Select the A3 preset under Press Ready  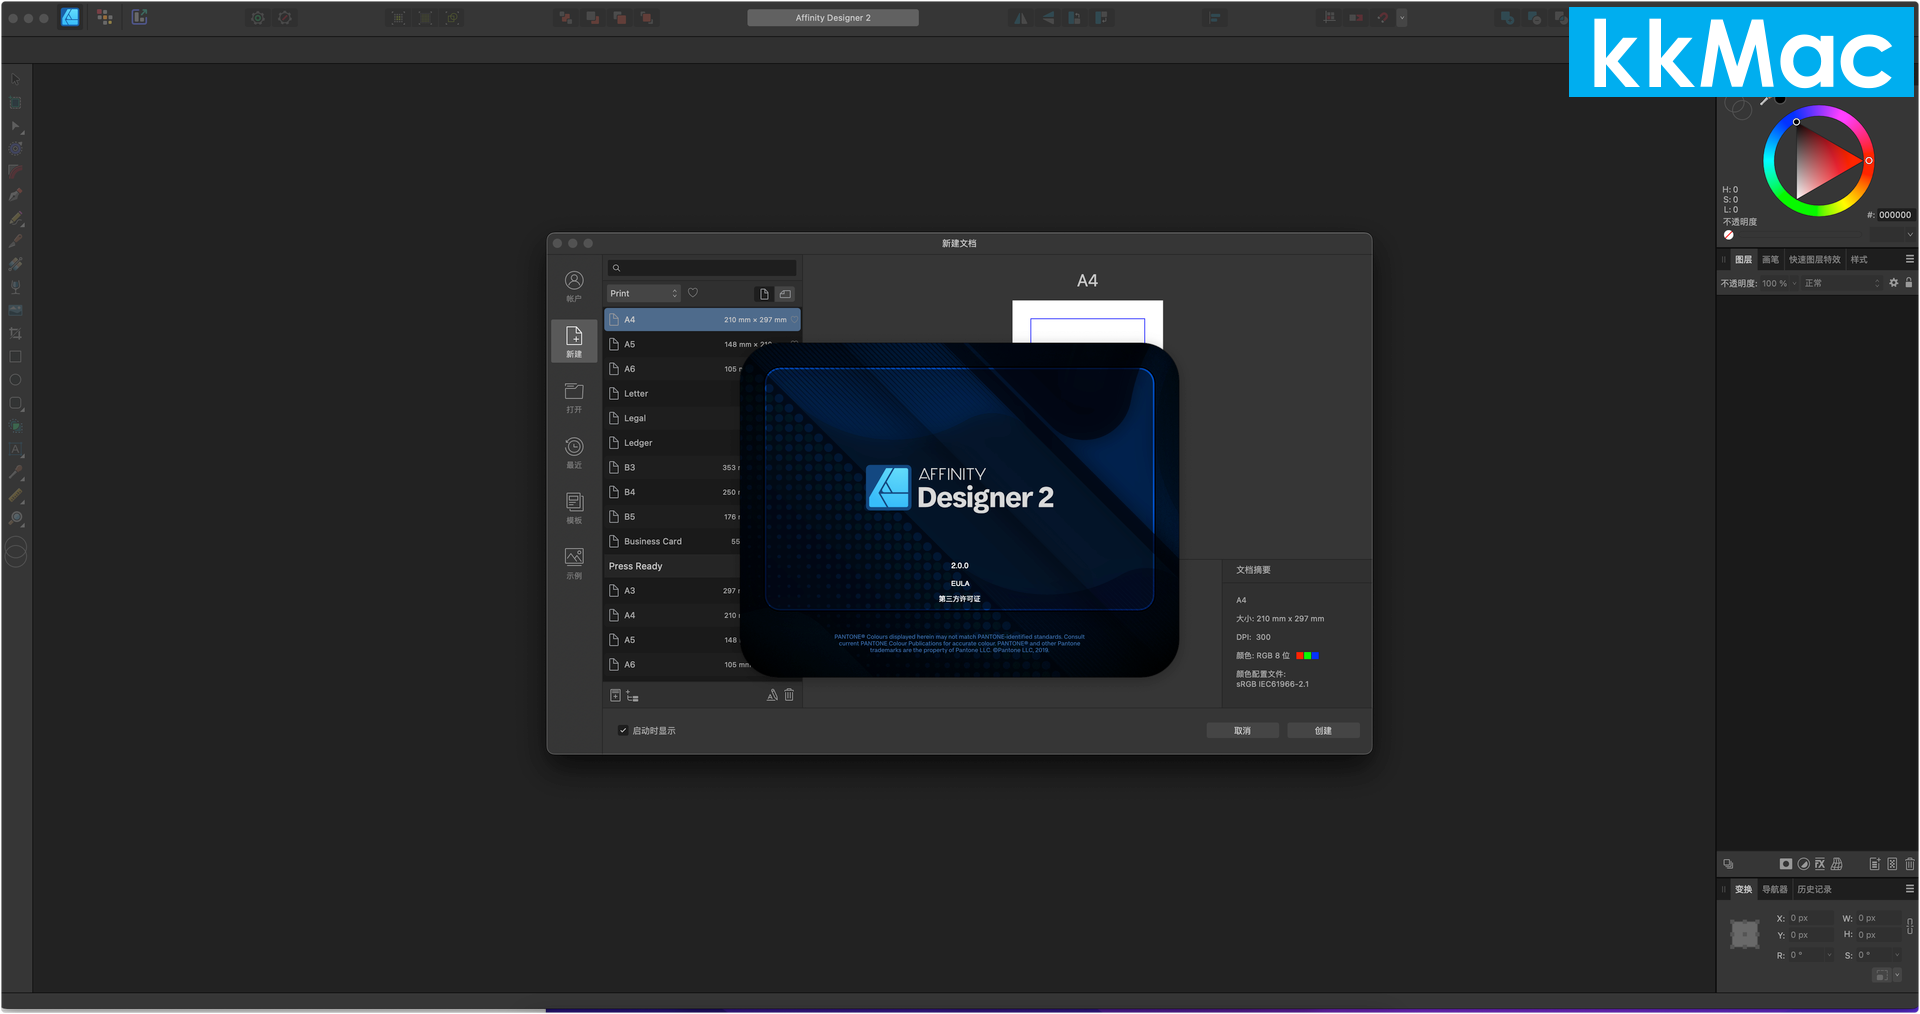point(673,591)
